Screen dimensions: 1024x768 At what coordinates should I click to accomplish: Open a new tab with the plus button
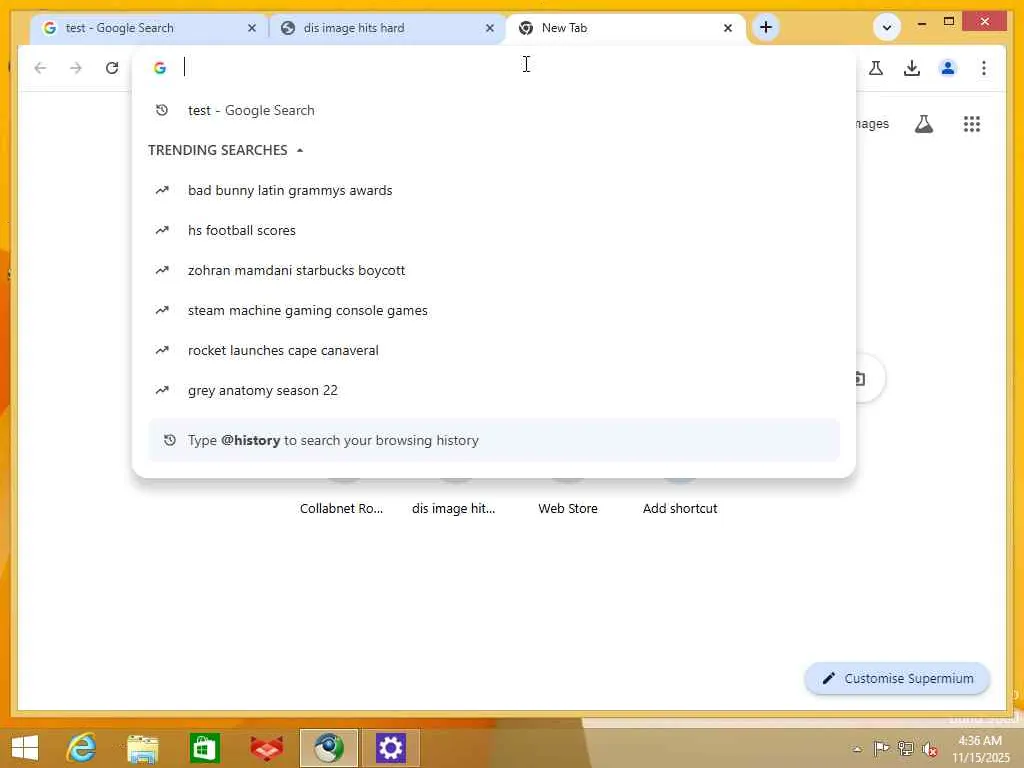click(x=766, y=27)
